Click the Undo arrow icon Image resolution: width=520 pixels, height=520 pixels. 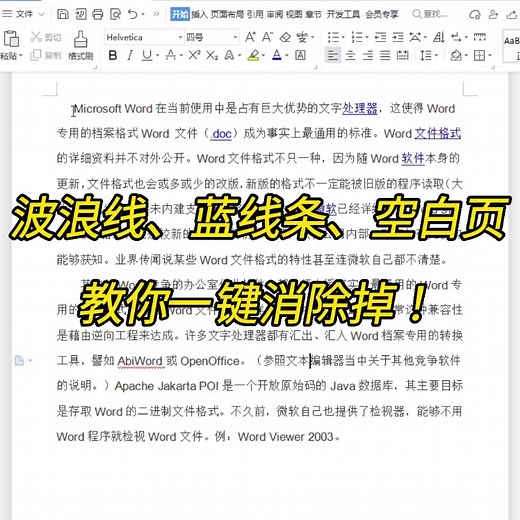pos(133,14)
